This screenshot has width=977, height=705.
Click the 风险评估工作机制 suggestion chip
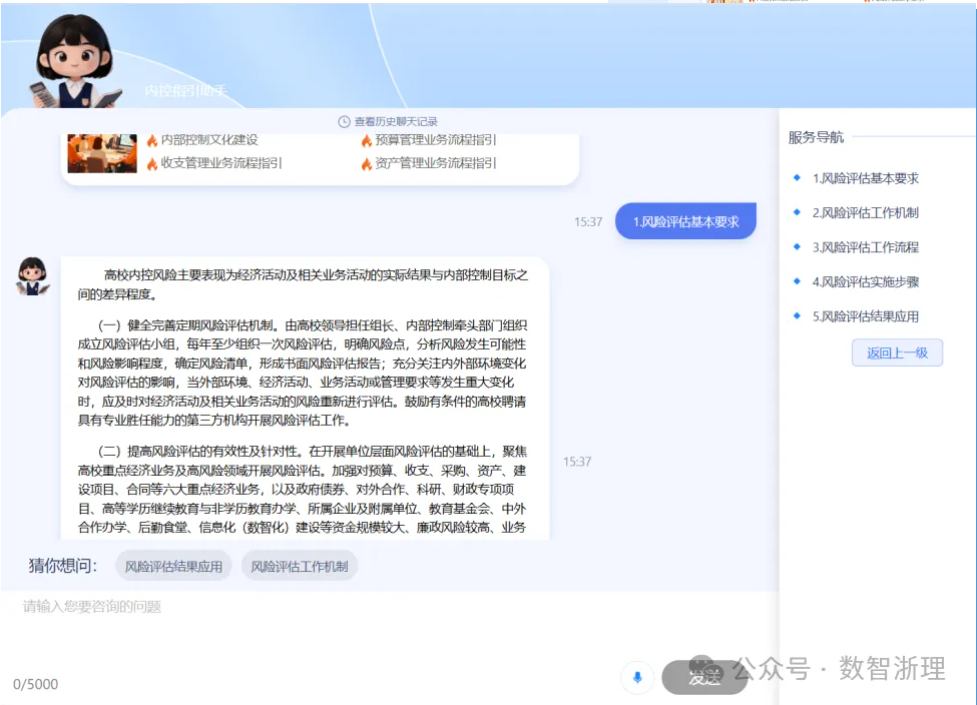(x=299, y=566)
